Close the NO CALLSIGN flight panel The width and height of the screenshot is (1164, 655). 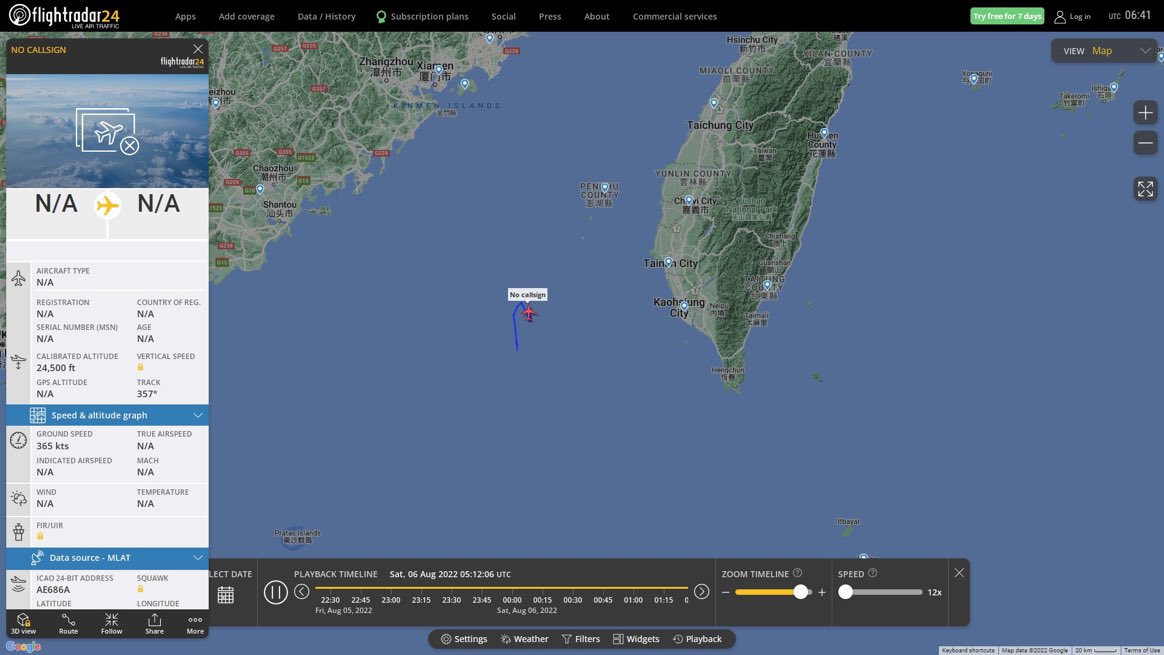(197, 49)
